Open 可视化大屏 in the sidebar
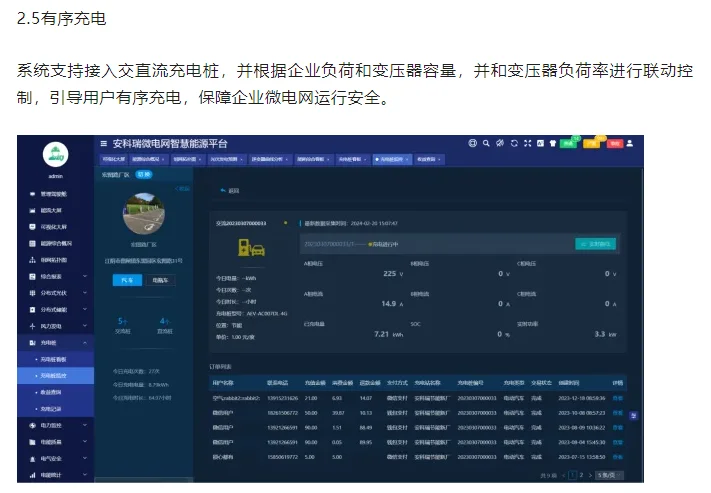 pos(53,227)
